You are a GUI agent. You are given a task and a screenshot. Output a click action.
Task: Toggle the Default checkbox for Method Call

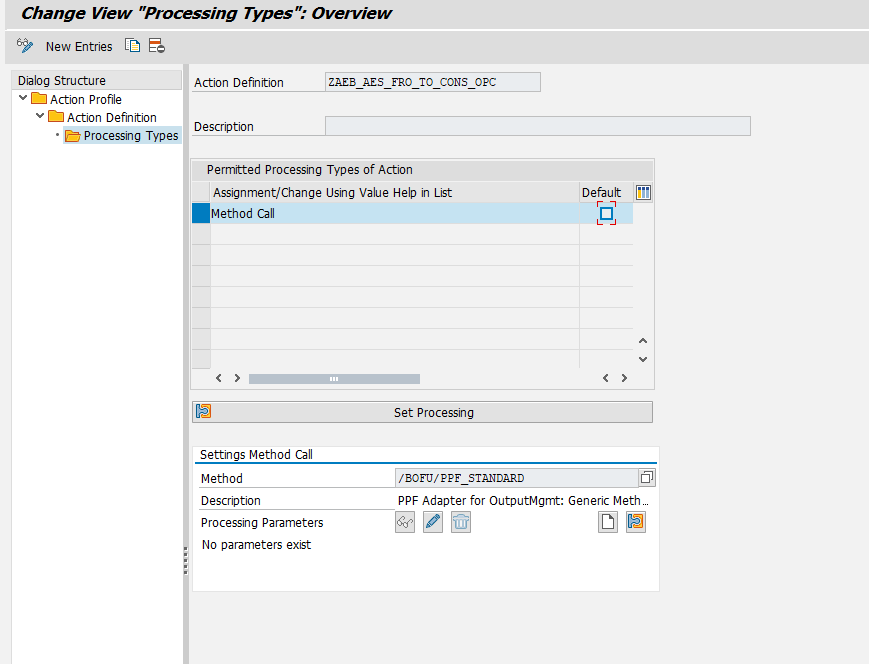[x=606, y=213]
